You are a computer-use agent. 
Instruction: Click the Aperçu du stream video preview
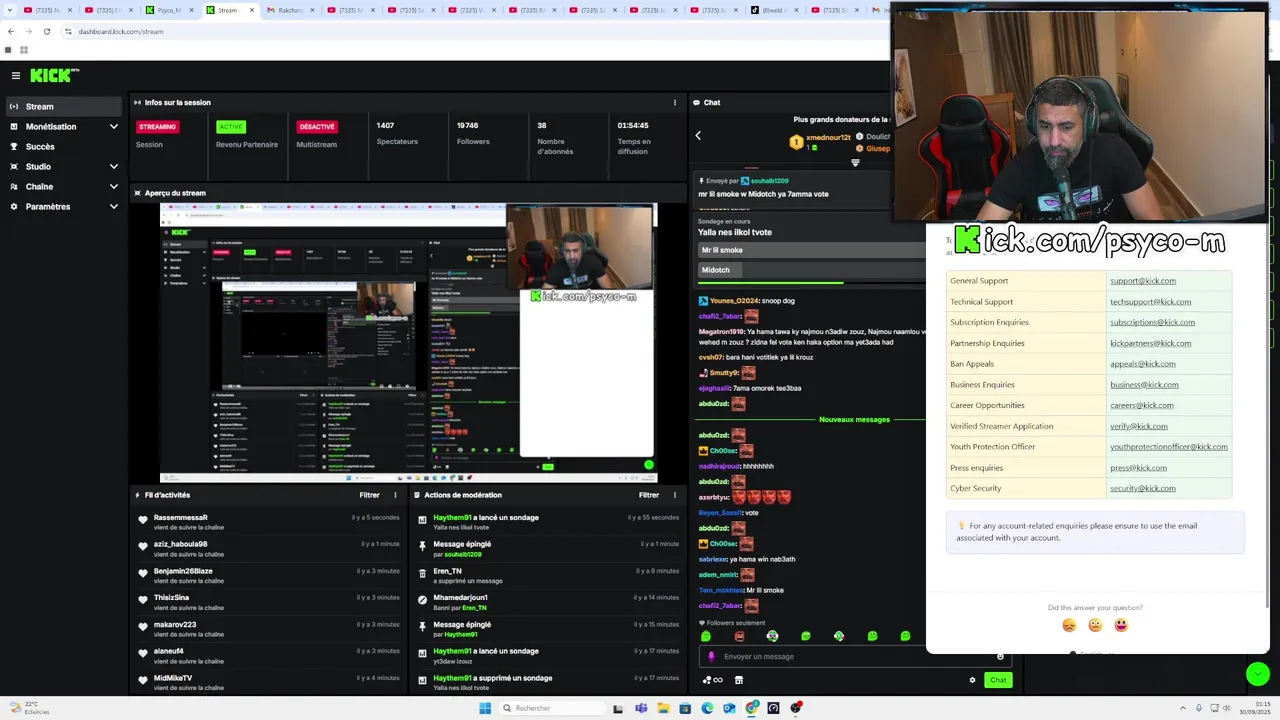coord(408,343)
